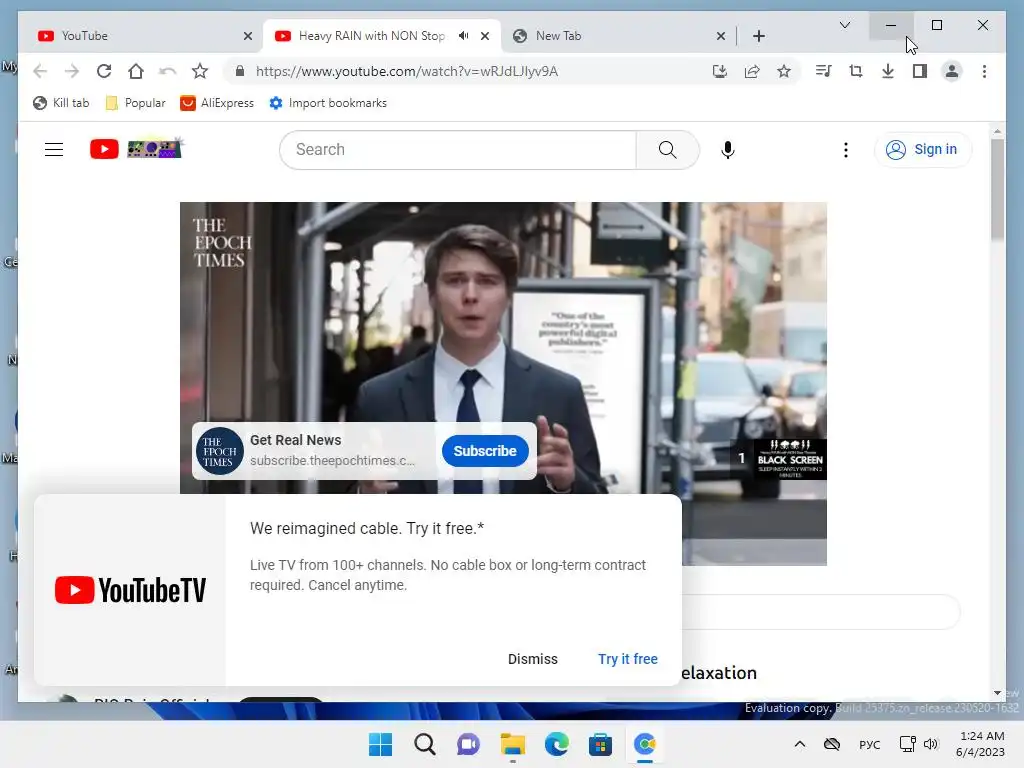Open the Epoch Times ad avatar
The image size is (1024, 768).
click(219, 451)
